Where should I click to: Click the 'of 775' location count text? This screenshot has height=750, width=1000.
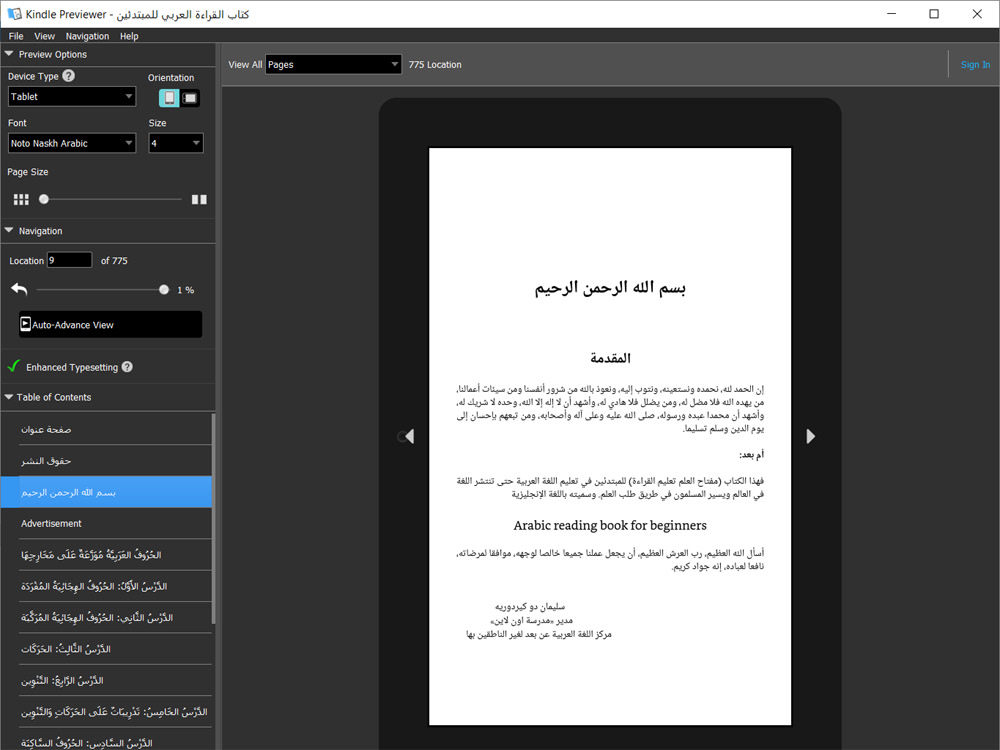(114, 260)
